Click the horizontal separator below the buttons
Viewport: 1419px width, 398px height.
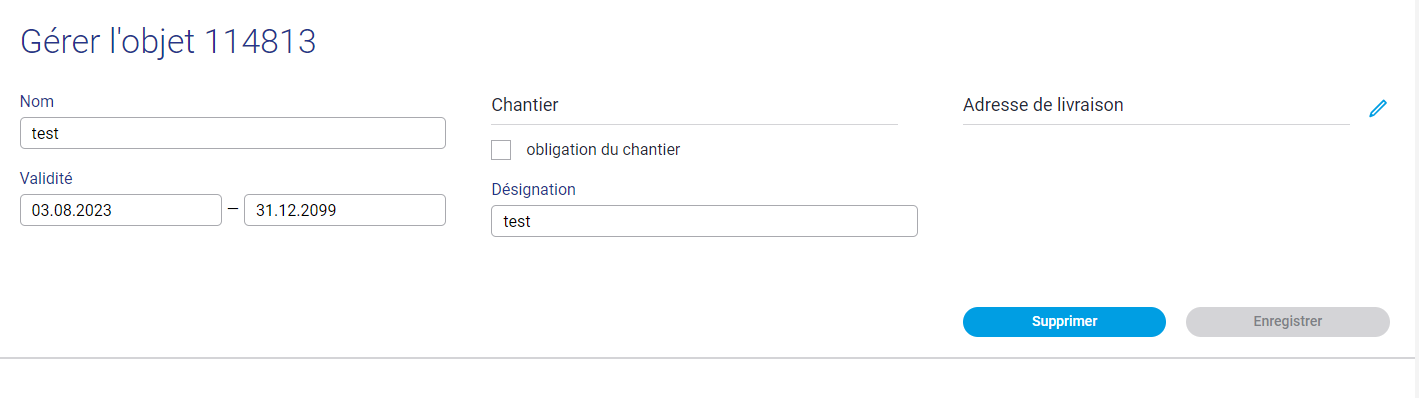tap(709, 357)
